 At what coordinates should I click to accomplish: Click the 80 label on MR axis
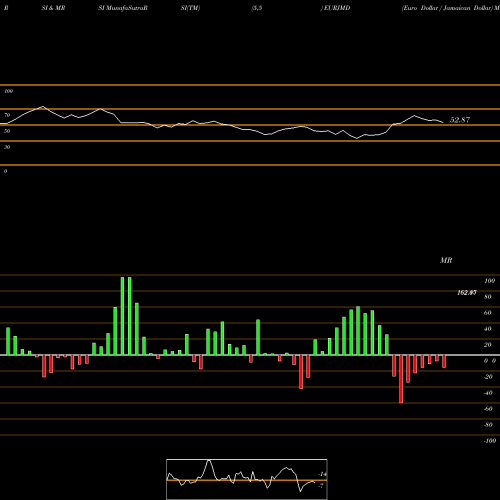coord(487,297)
